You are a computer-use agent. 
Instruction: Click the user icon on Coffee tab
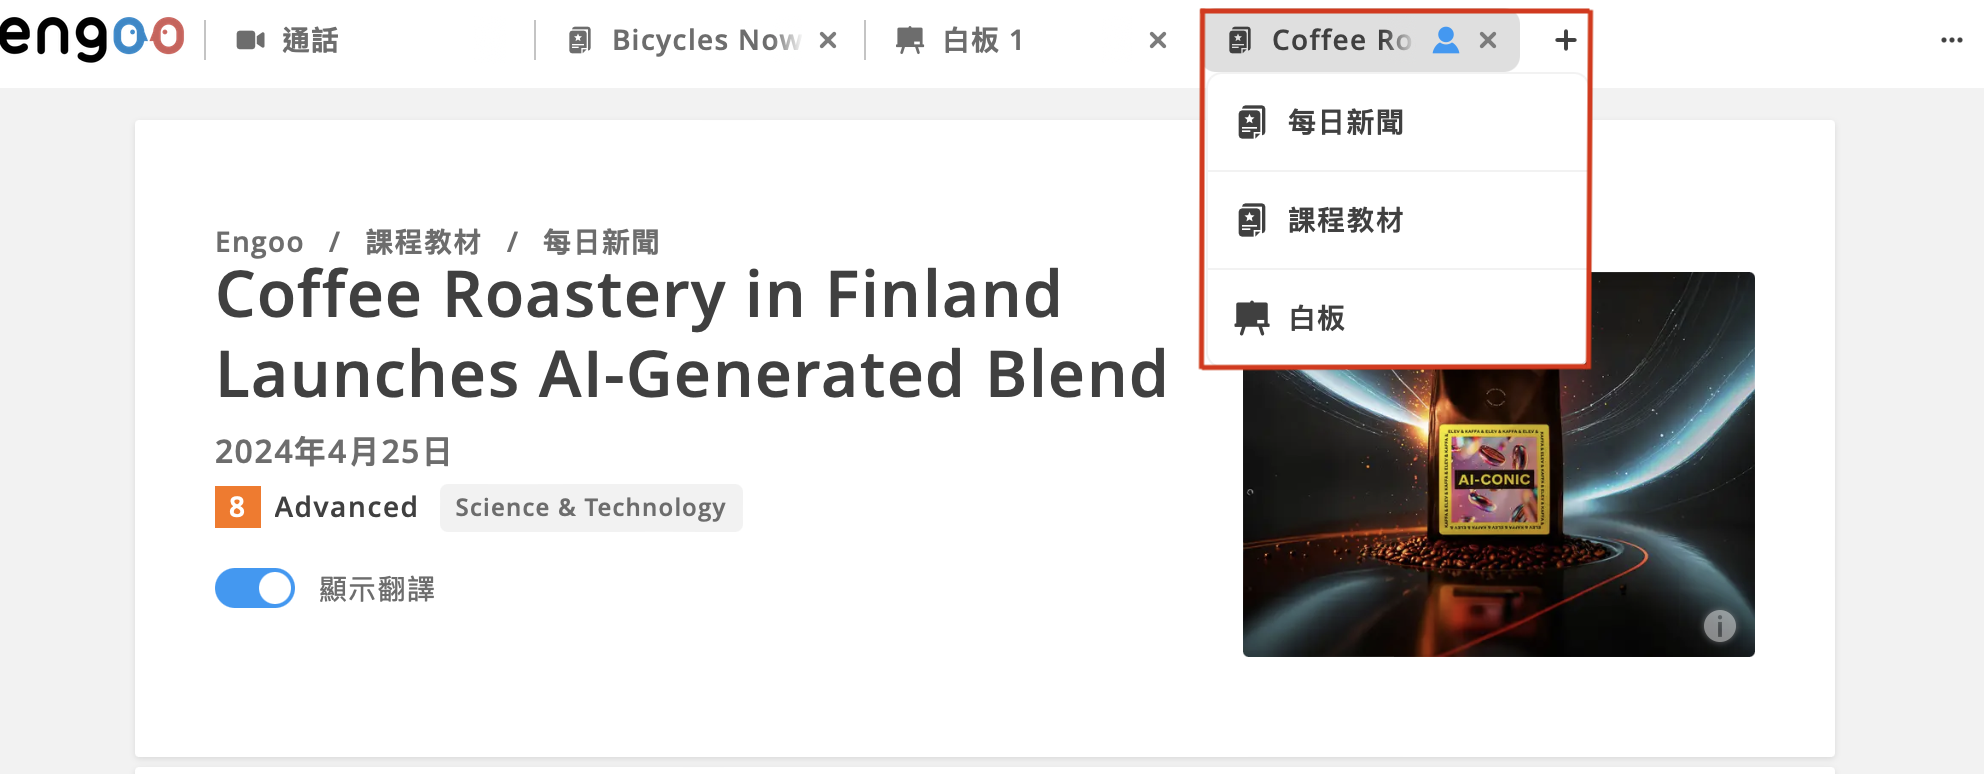pyautogui.click(x=1446, y=40)
